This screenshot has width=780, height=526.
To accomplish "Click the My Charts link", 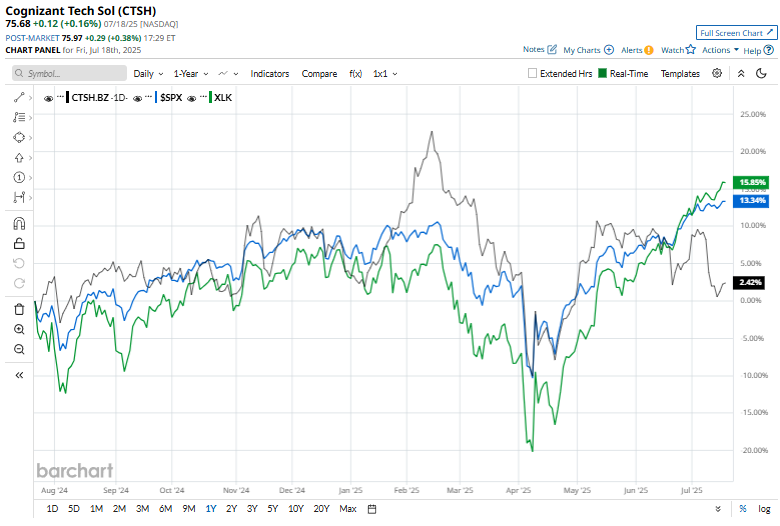I will (x=582, y=50).
